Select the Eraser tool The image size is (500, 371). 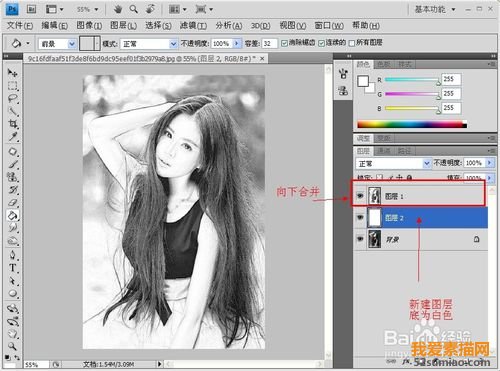point(13,202)
